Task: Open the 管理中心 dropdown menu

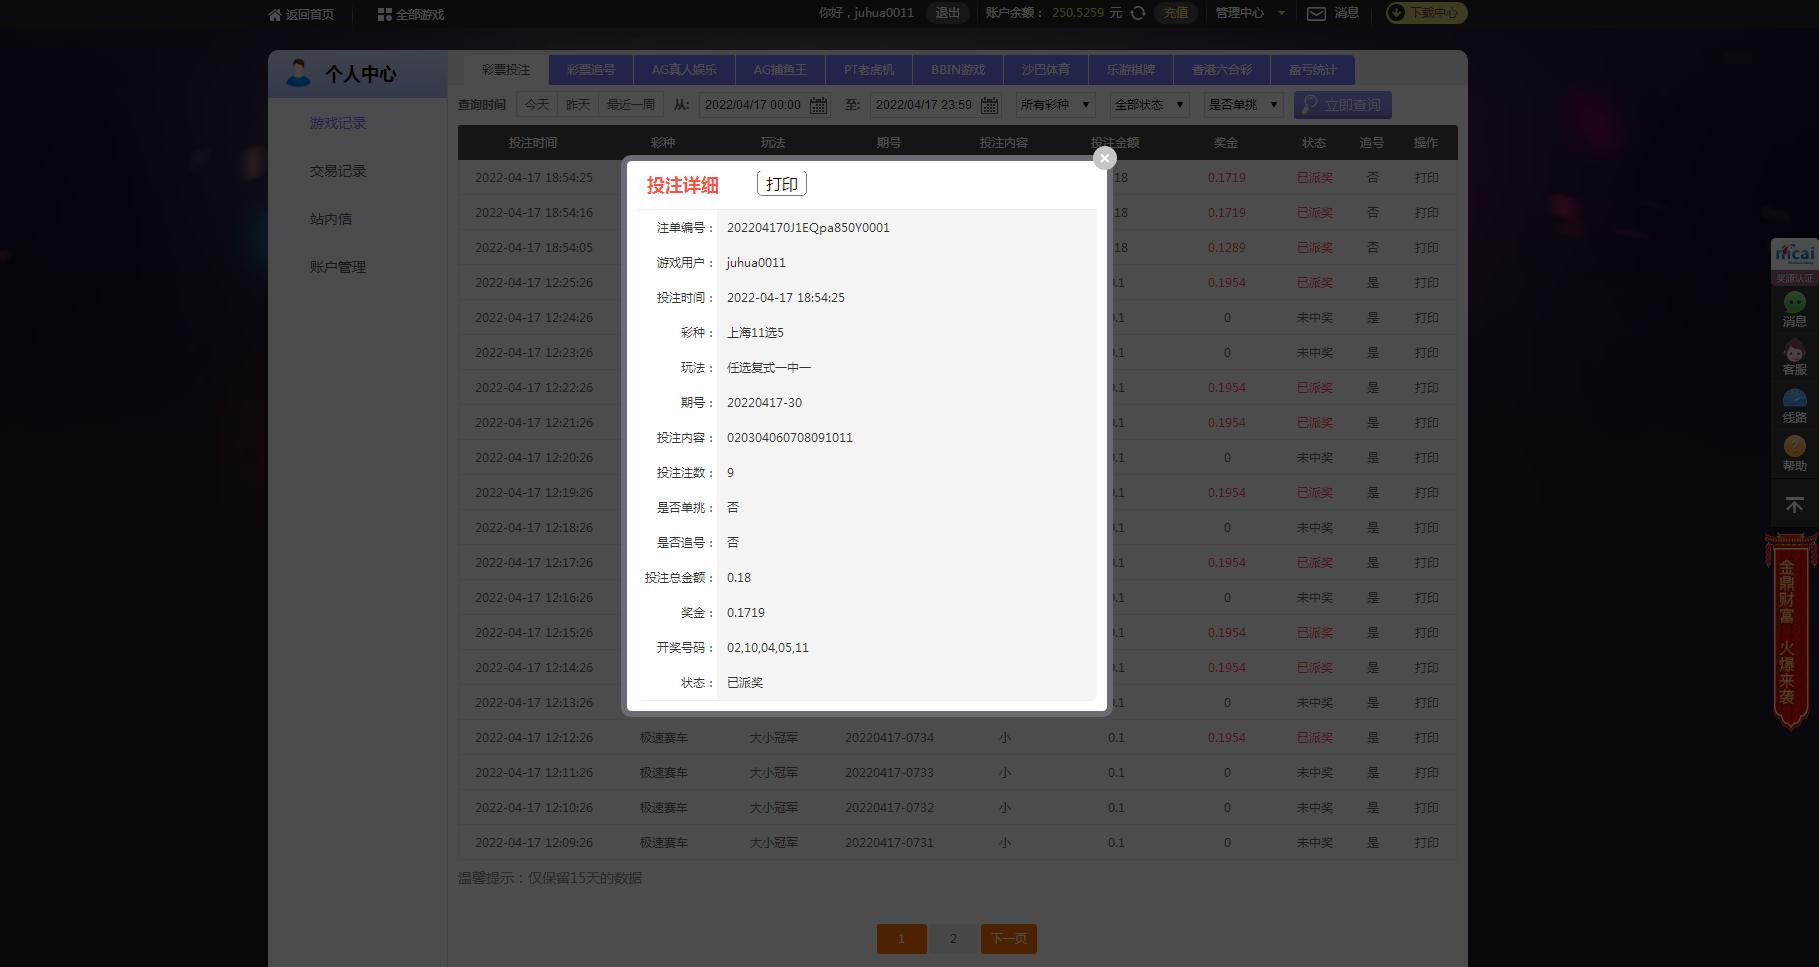Action: click(x=1249, y=13)
